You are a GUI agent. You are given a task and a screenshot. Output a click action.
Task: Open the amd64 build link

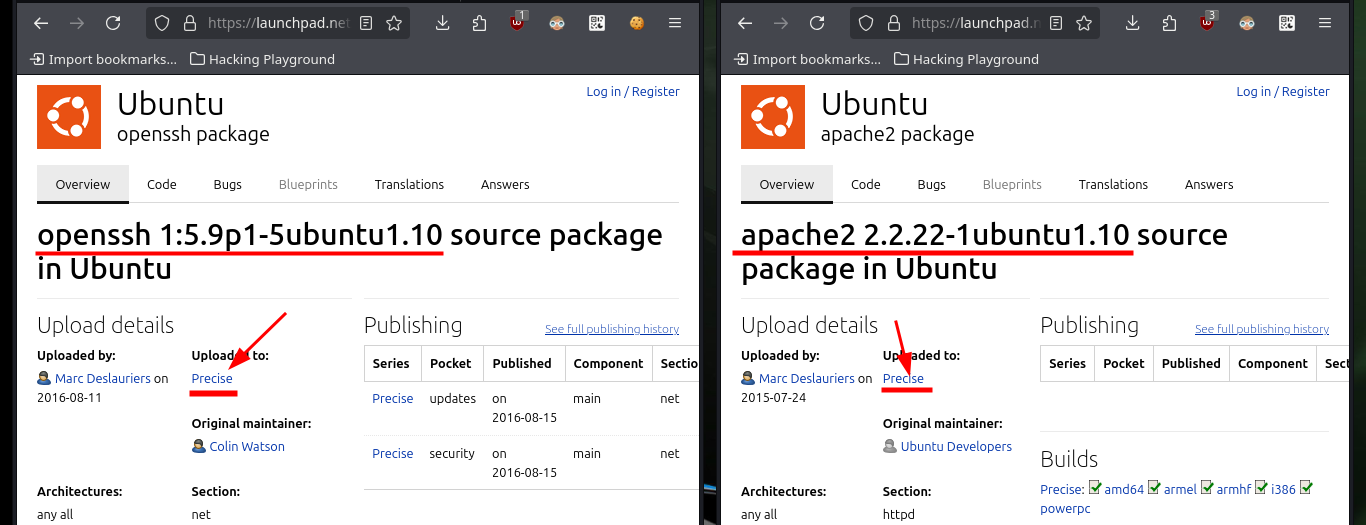point(1124,489)
